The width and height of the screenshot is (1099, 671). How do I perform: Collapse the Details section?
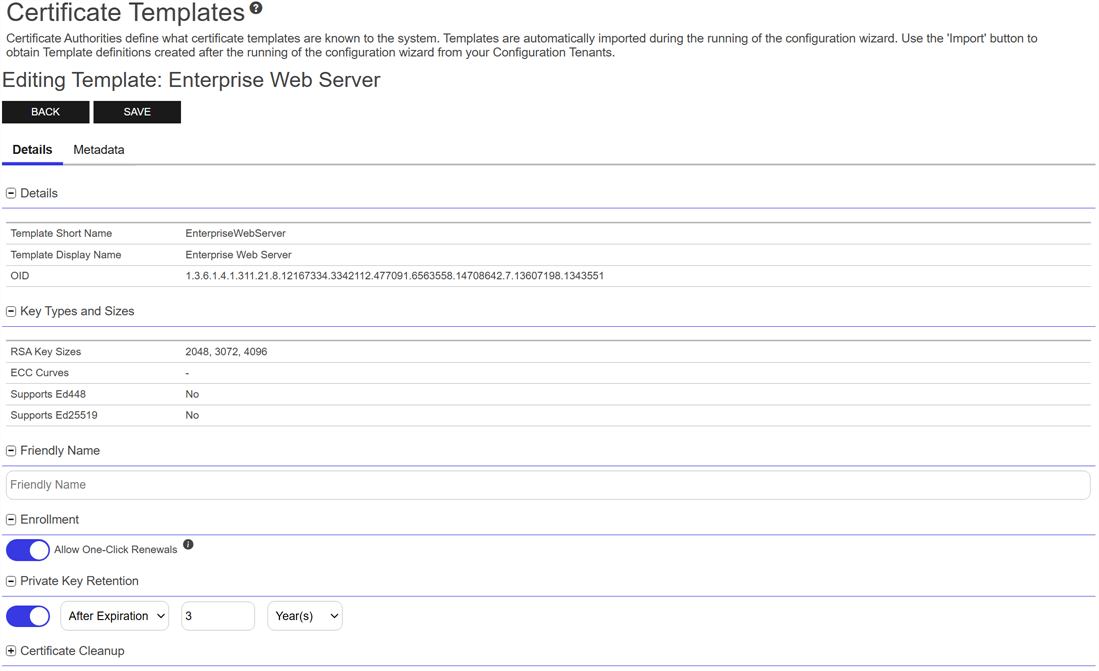tap(11, 193)
